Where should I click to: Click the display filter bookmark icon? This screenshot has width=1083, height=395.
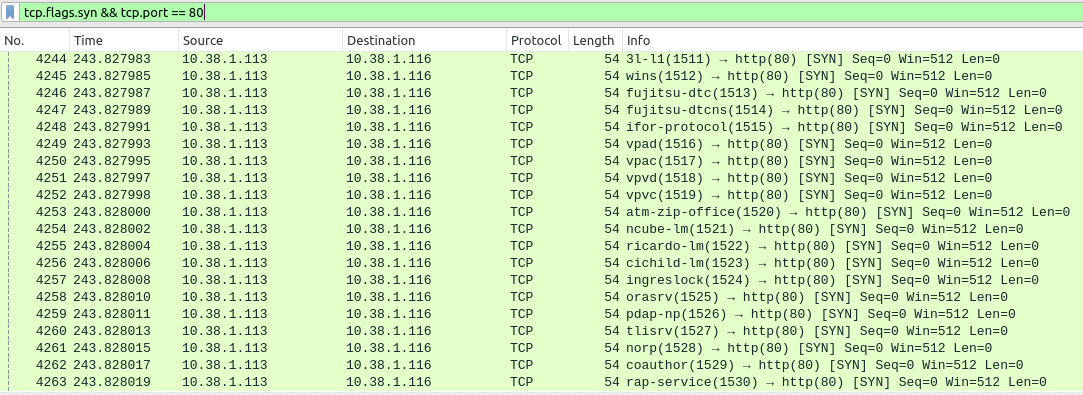tap(10, 12)
